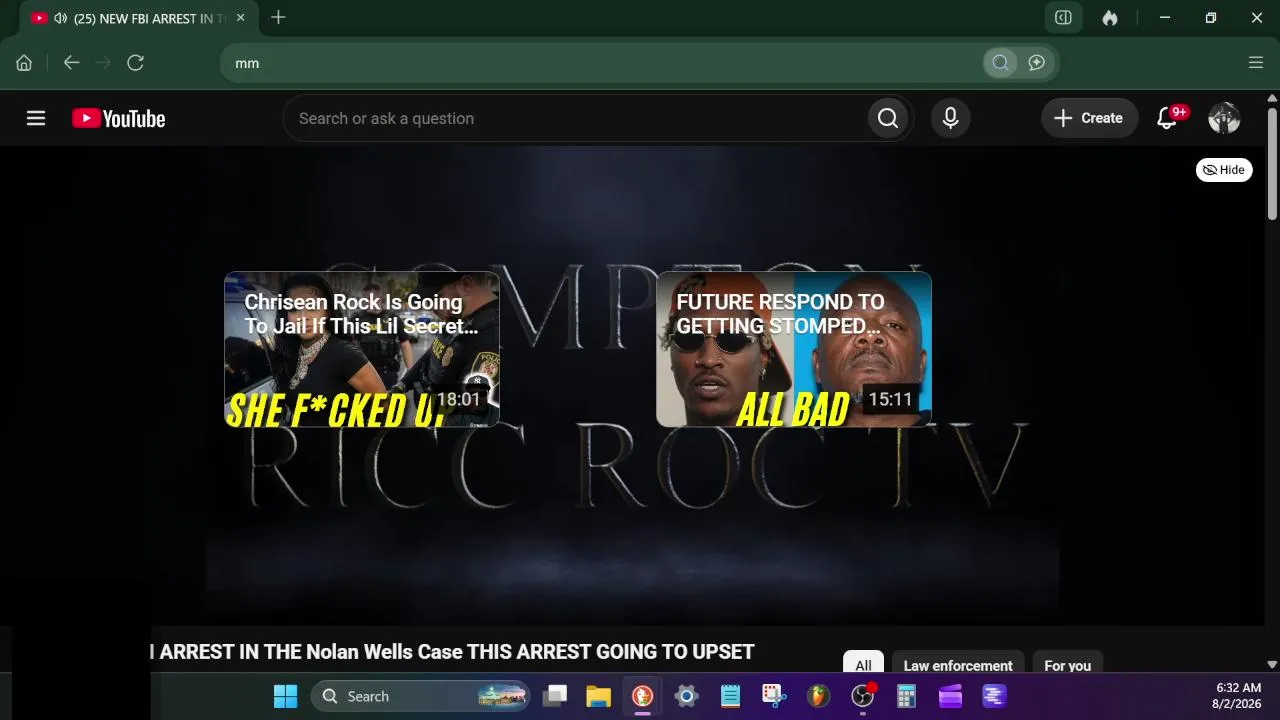Play the FUTURE RESPOND suggested video
This screenshot has width=1280, height=720.
794,349
